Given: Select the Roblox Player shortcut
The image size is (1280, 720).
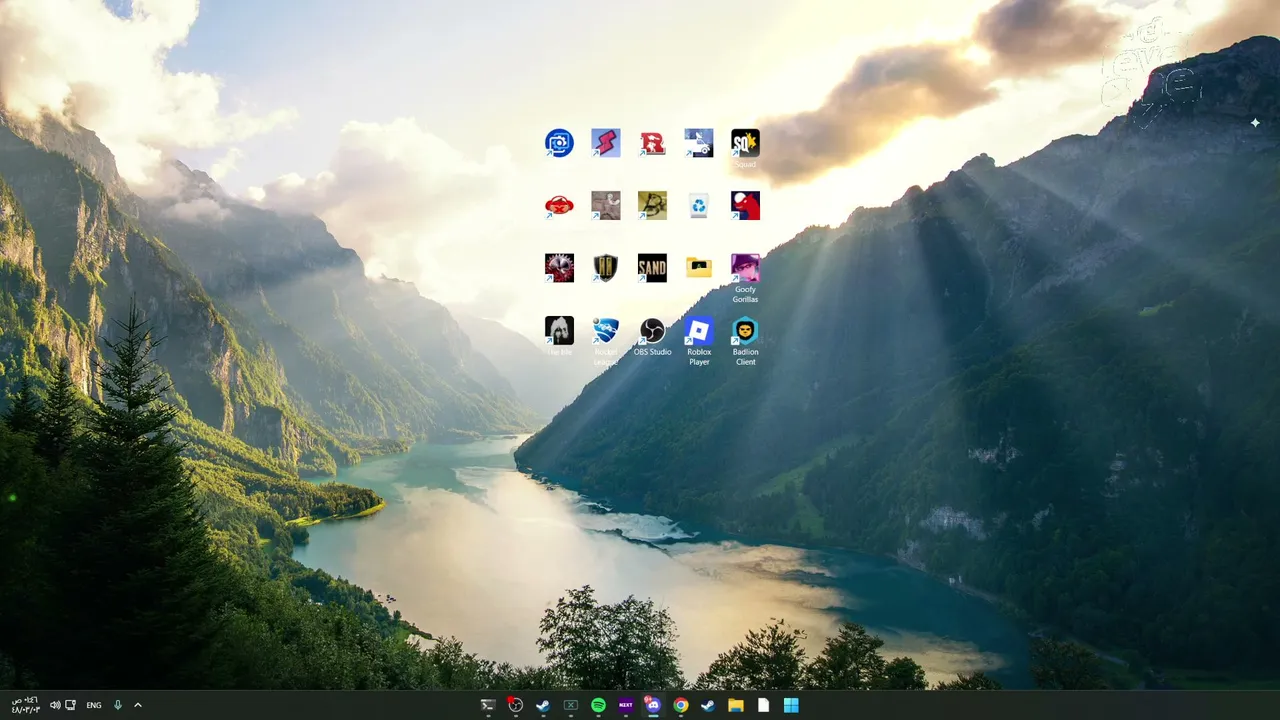Looking at the screenshot, I should point(699,341).
